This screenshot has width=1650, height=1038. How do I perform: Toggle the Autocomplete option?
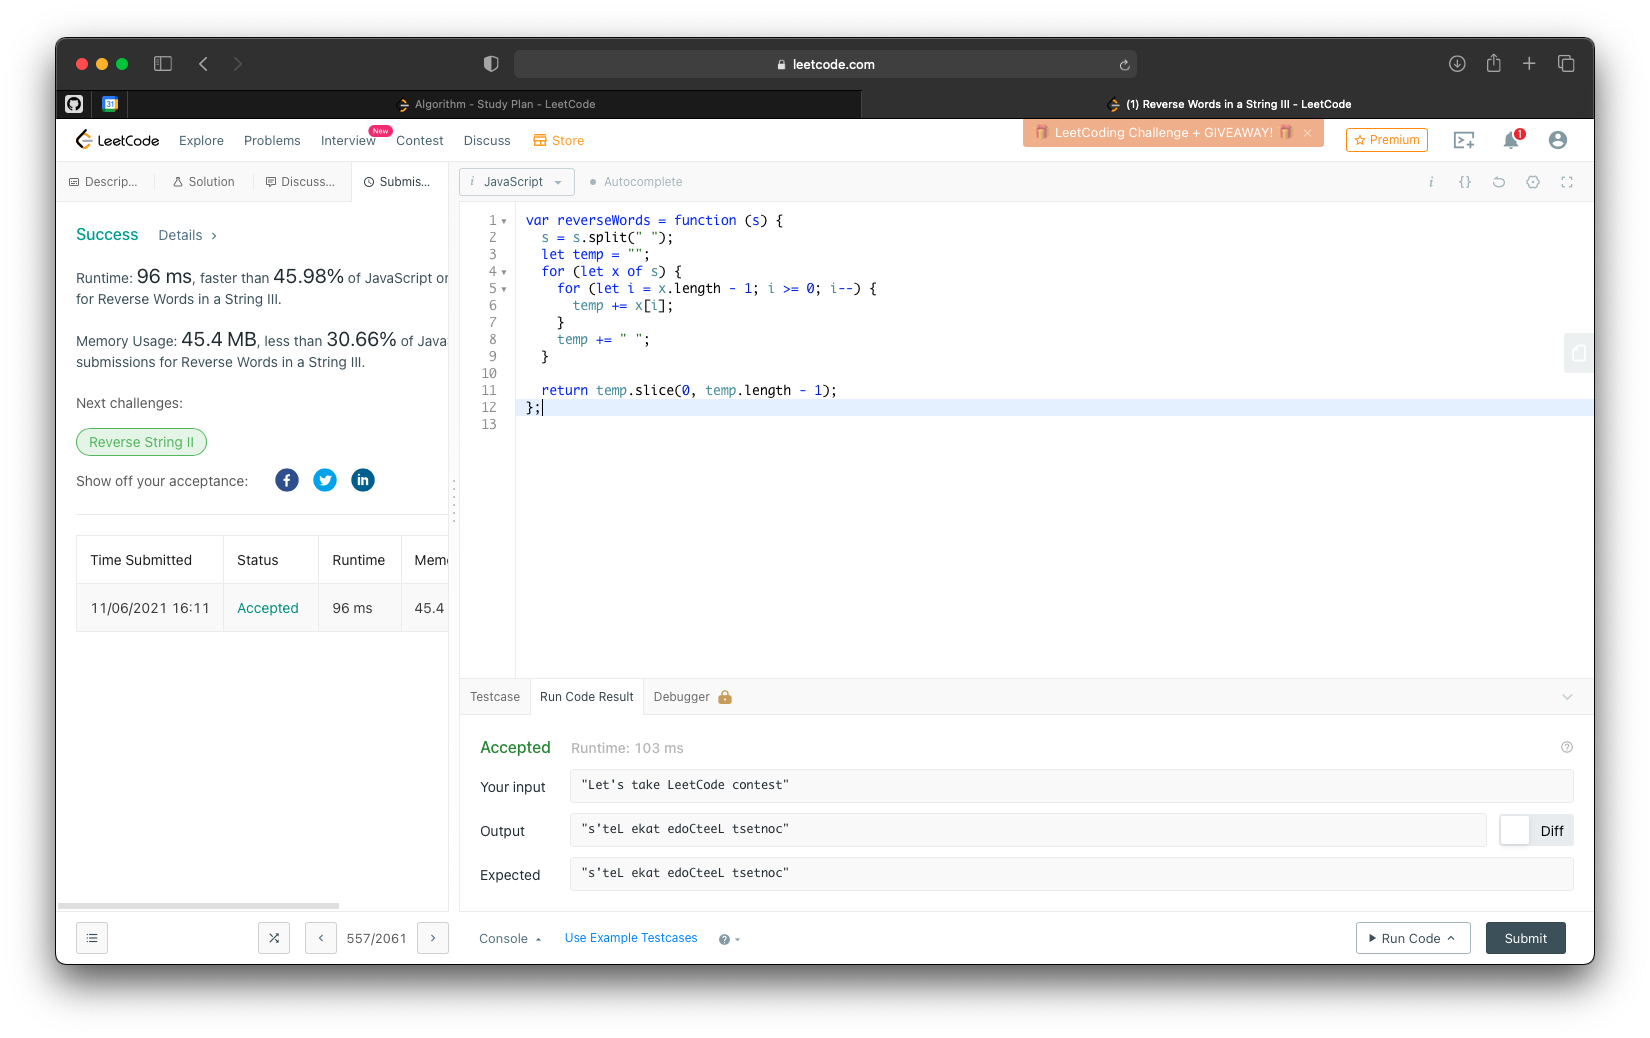(636, 182)
